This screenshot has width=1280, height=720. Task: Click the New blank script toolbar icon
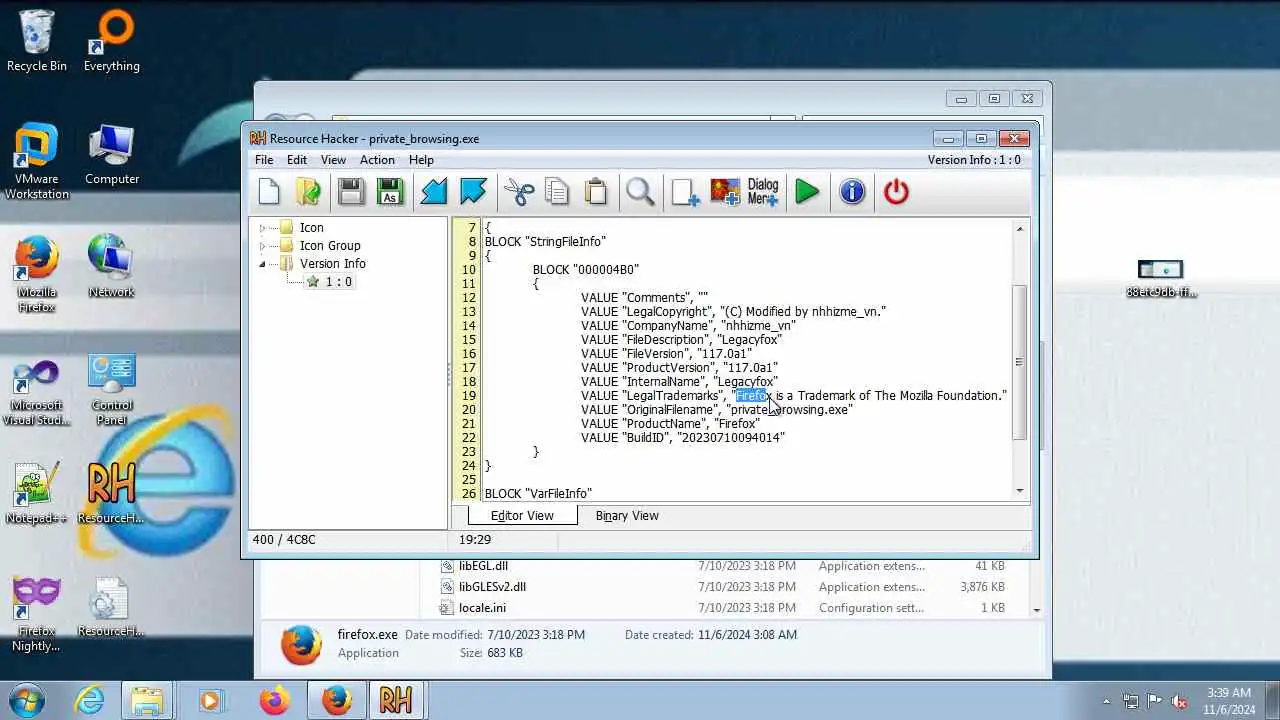tap(269, 191)
